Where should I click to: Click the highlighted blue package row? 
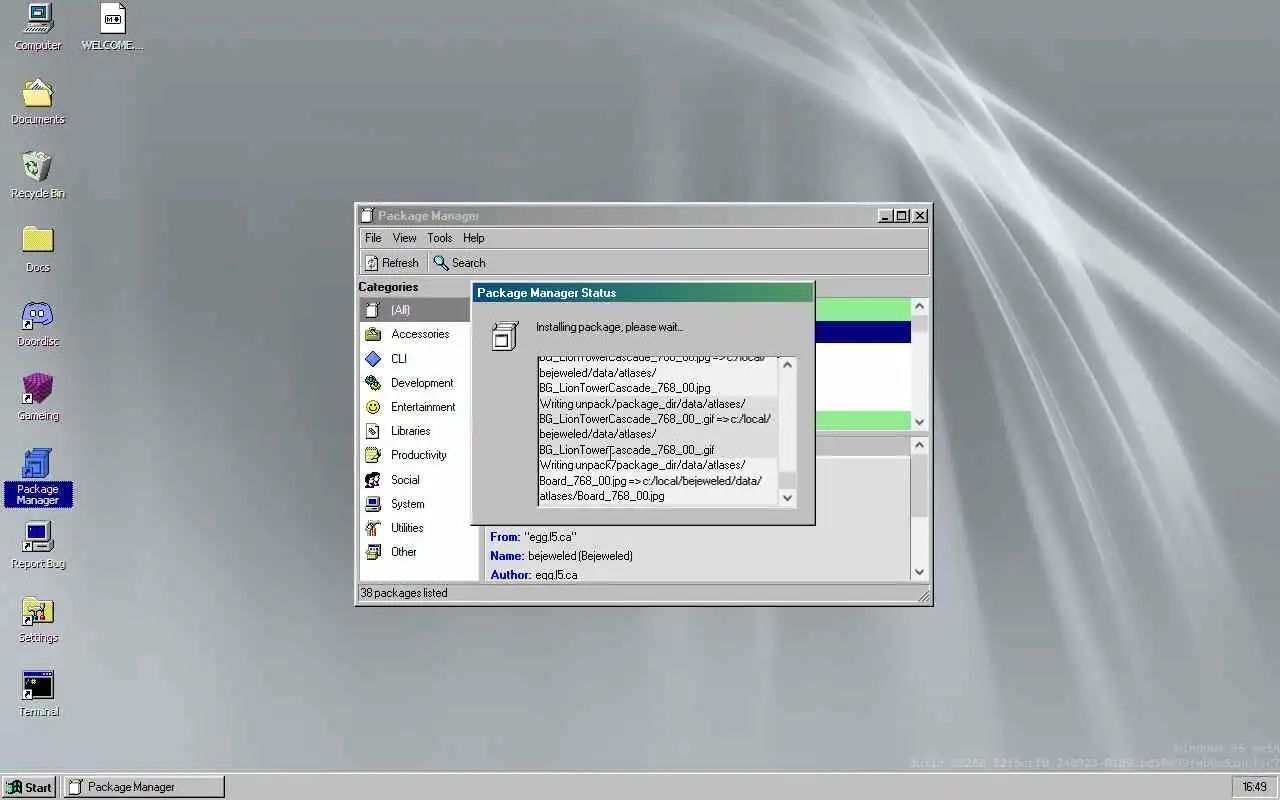pos(863,332)
